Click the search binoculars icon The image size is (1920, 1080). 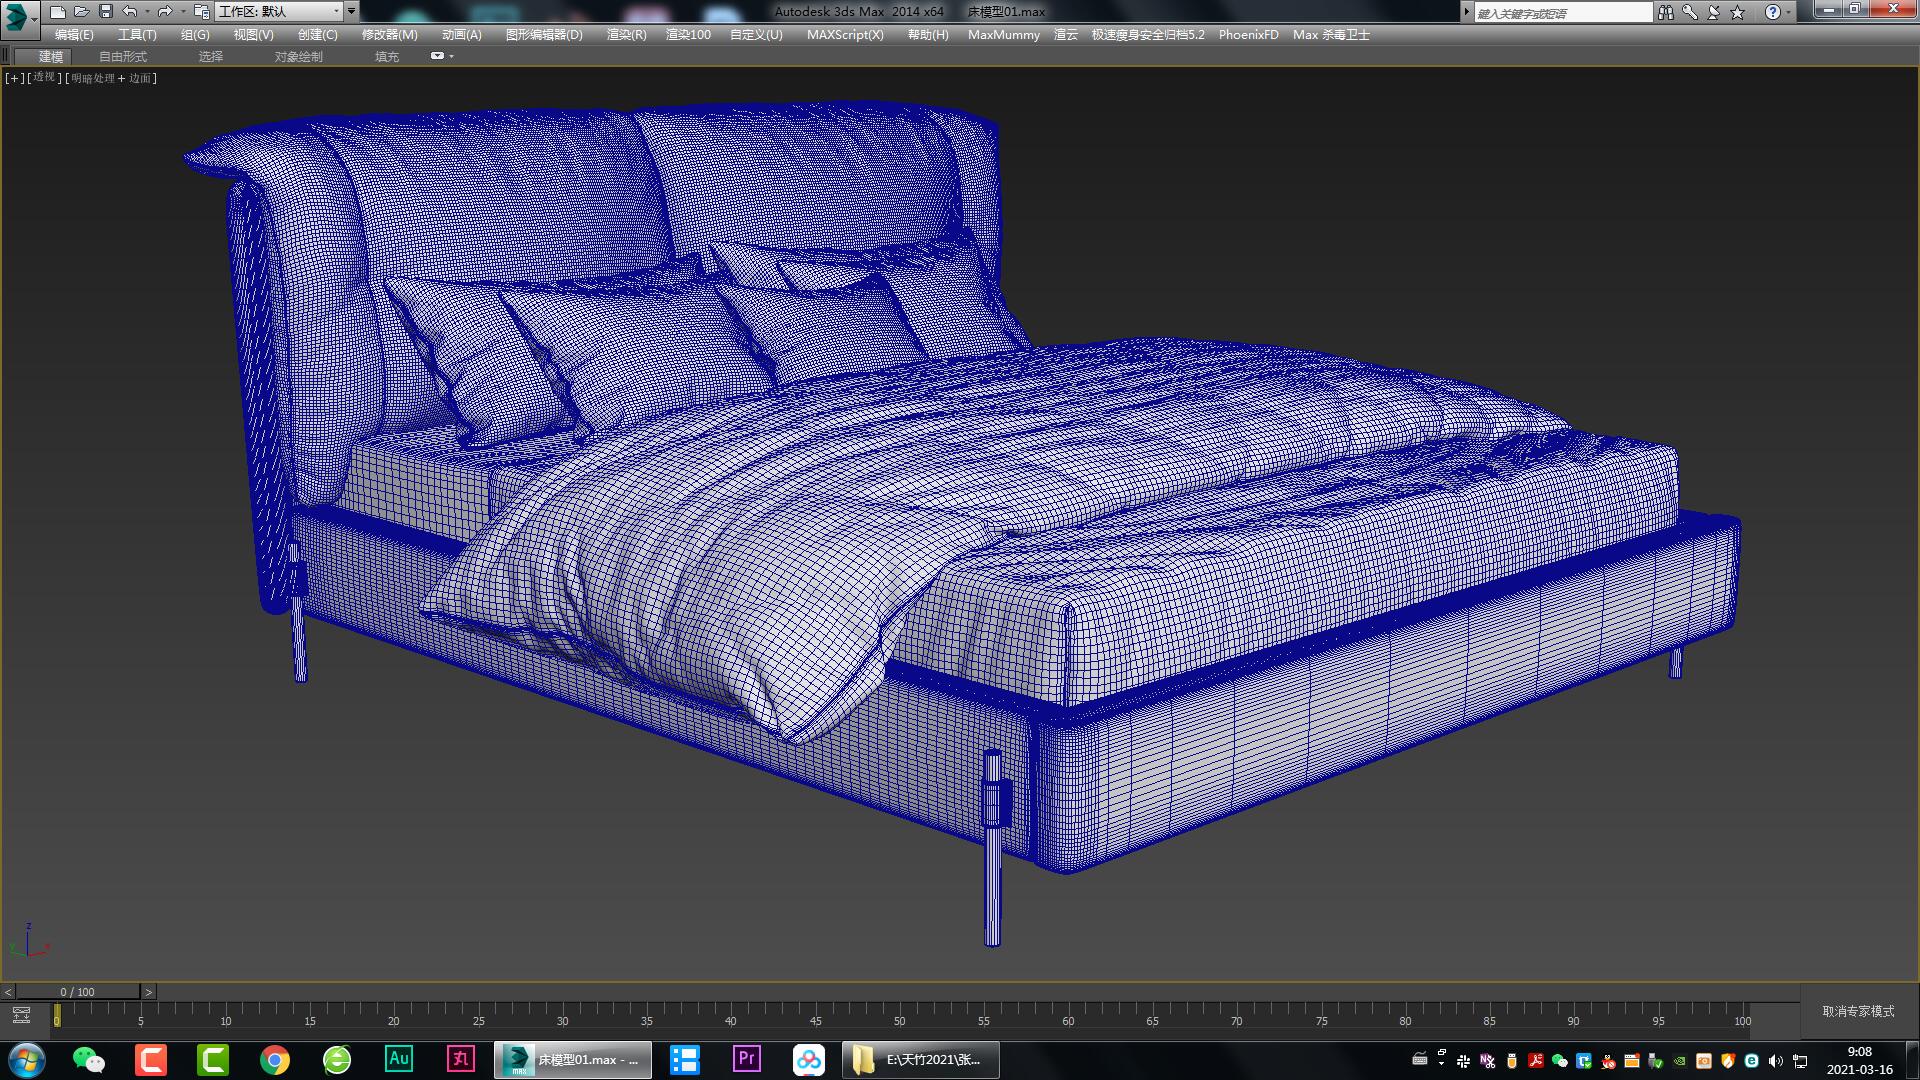pyautogui.click(x=1666, y=12)
